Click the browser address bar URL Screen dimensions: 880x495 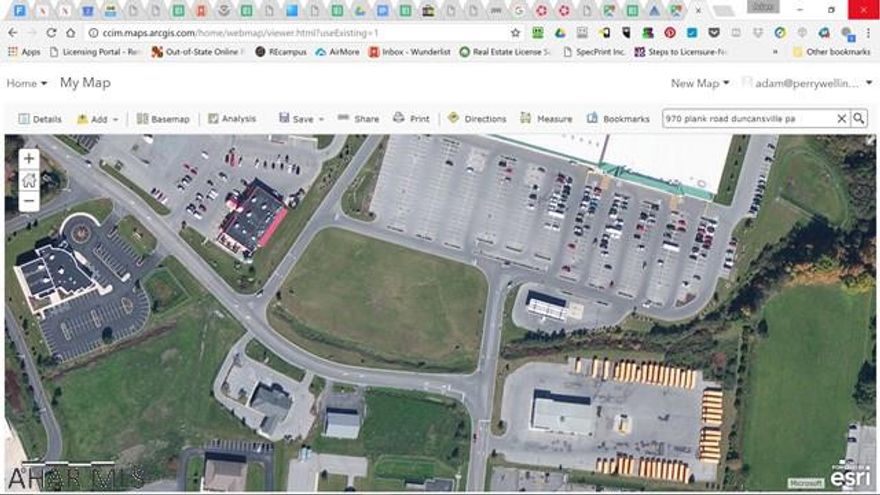(240, 33)
